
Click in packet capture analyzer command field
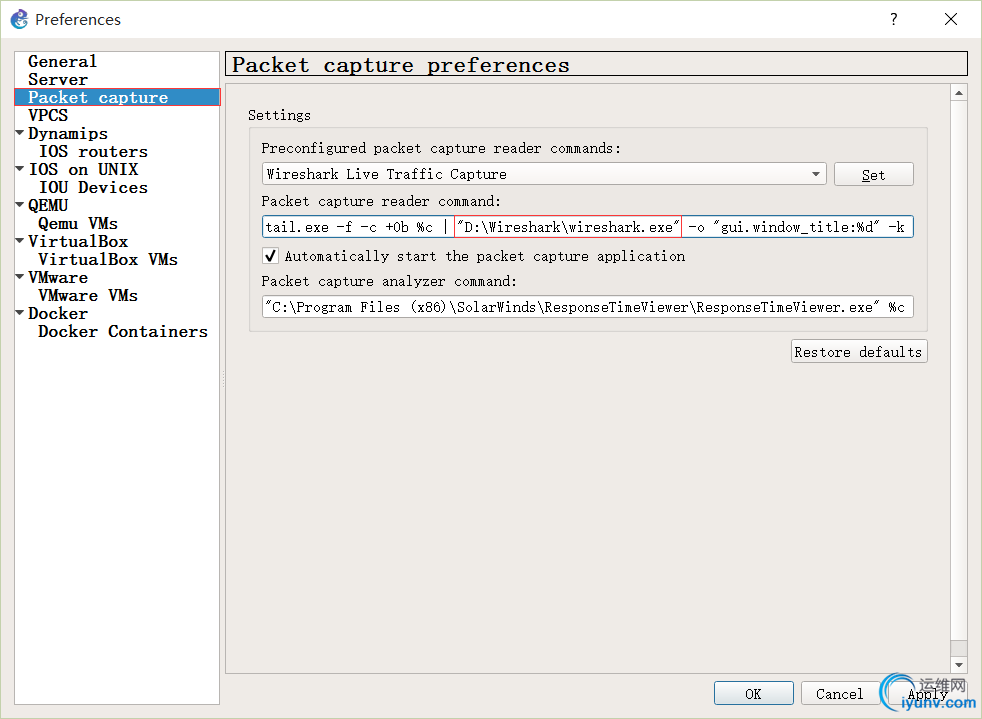(x=587, y=307)
